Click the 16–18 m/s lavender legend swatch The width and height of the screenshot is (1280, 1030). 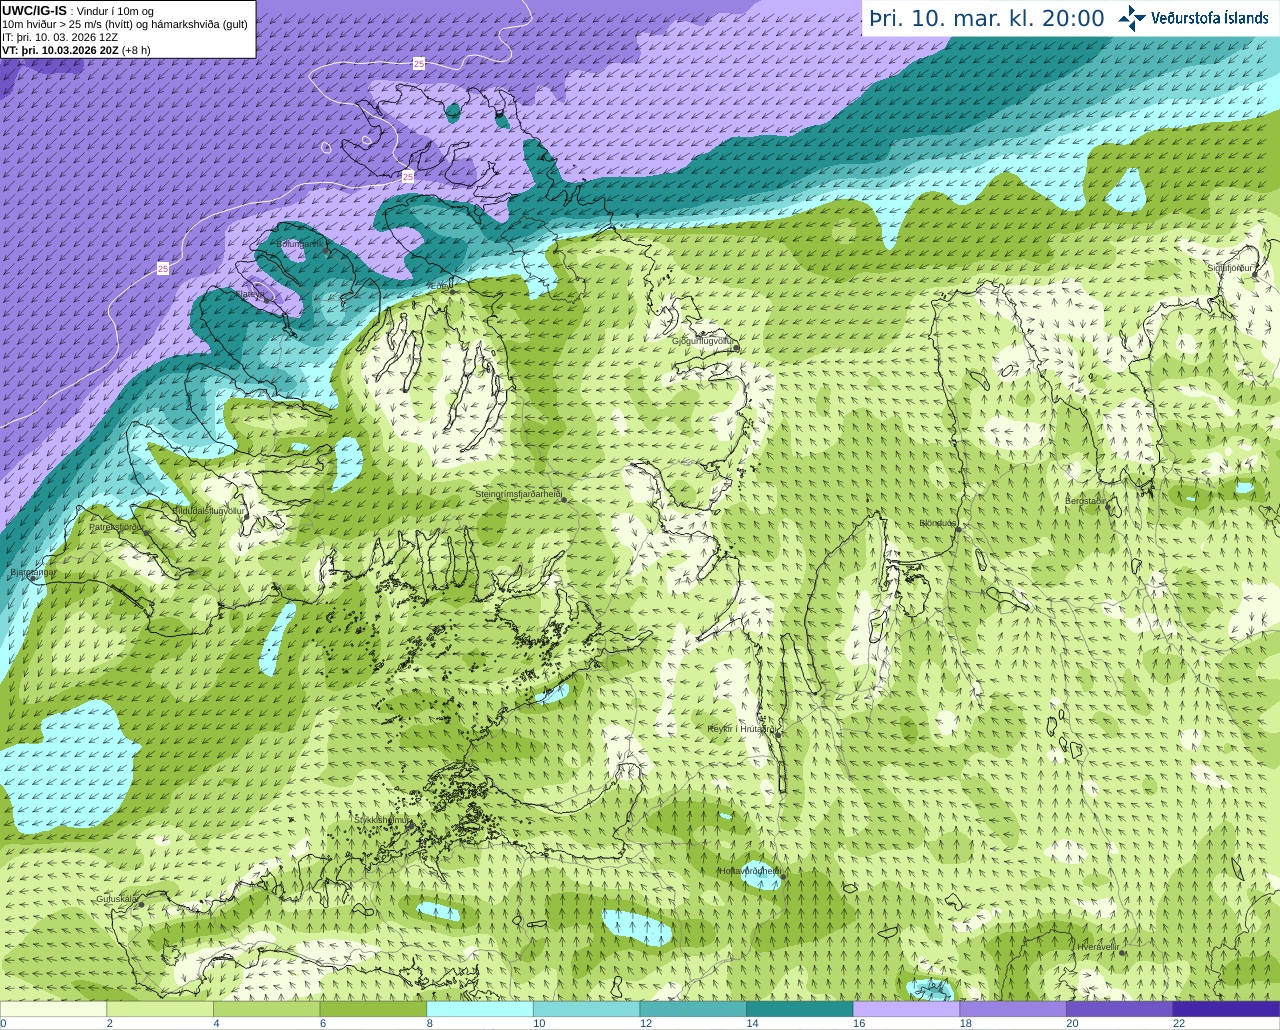click(906, 1009)
